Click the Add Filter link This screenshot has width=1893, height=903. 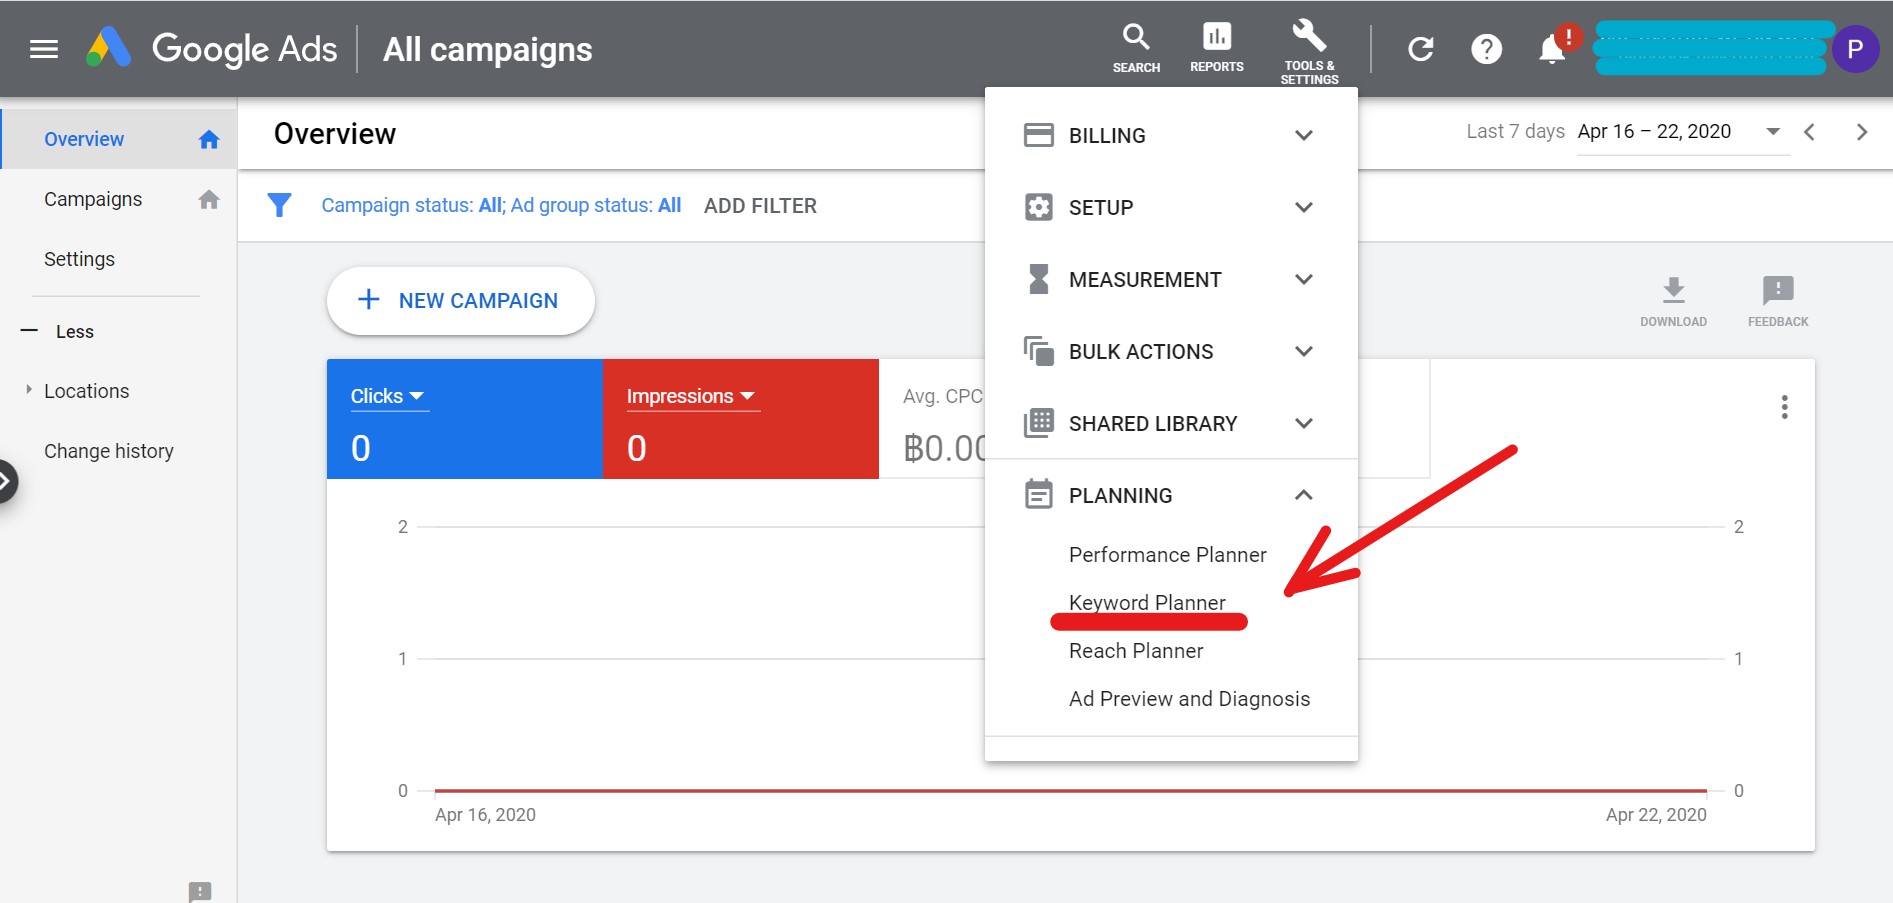tap(760, 205)
